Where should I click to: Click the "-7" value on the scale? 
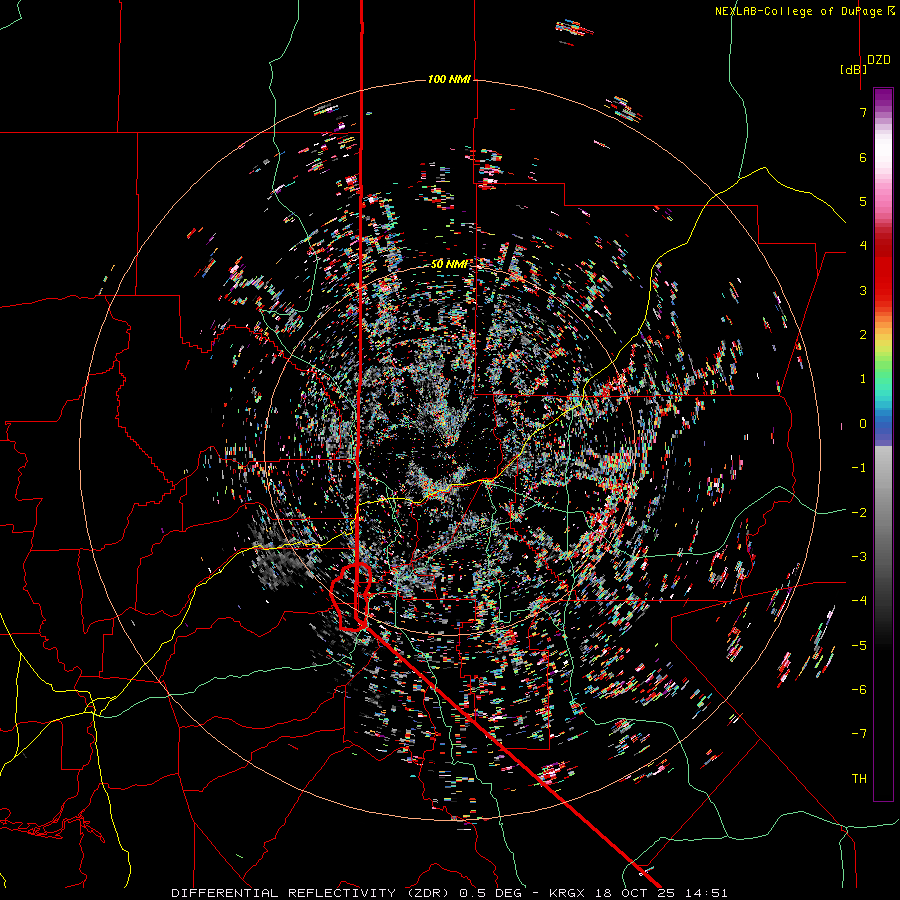[x=859, y=734]
